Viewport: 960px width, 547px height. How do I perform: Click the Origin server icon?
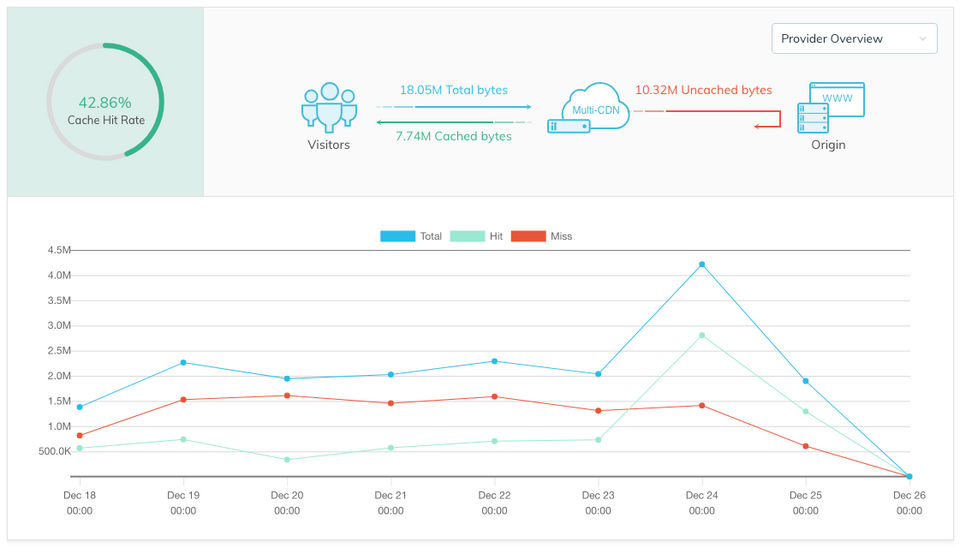coord(831,108)
